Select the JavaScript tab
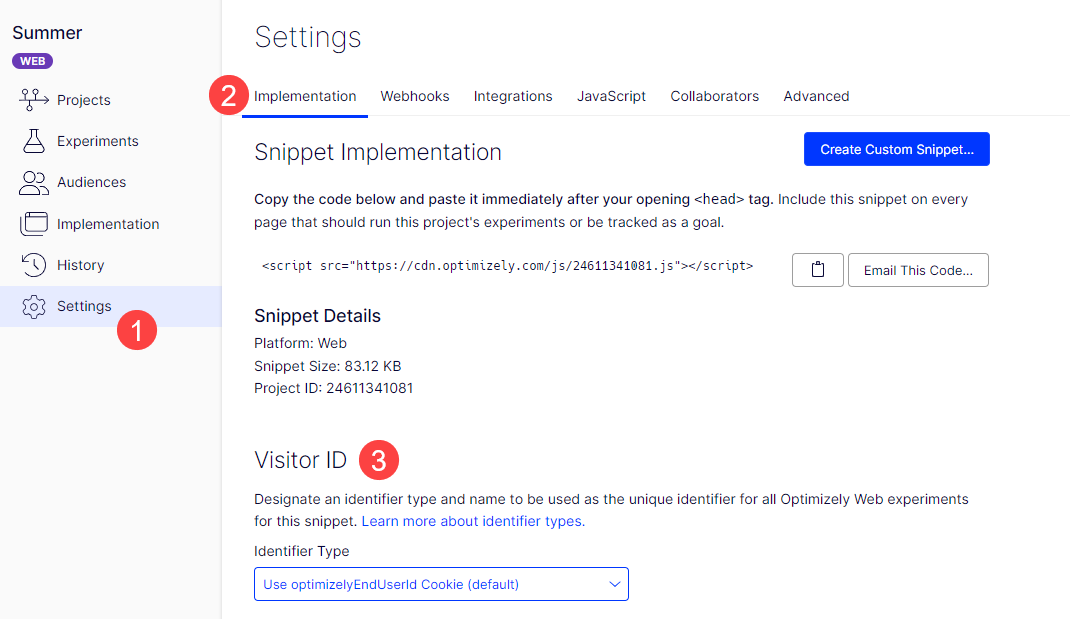Viewport: 1070px width, 619px height. (611, 96)
